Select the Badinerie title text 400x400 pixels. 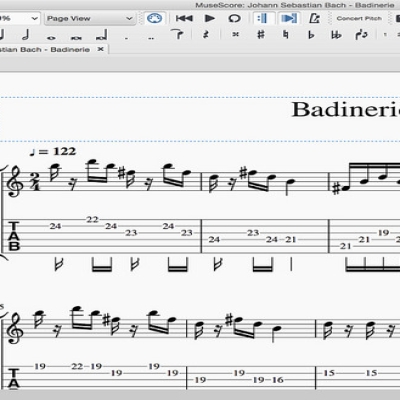pos(346,109)
